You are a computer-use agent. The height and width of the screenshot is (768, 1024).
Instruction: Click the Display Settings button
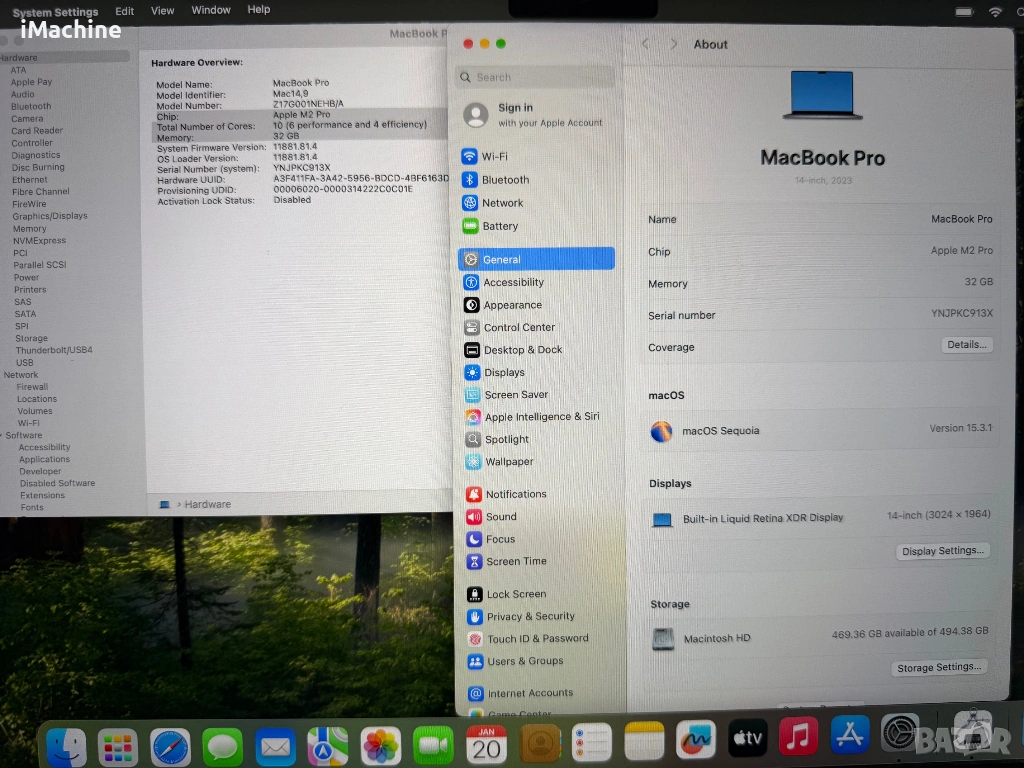pyautogui.click(x=942, y=551)
